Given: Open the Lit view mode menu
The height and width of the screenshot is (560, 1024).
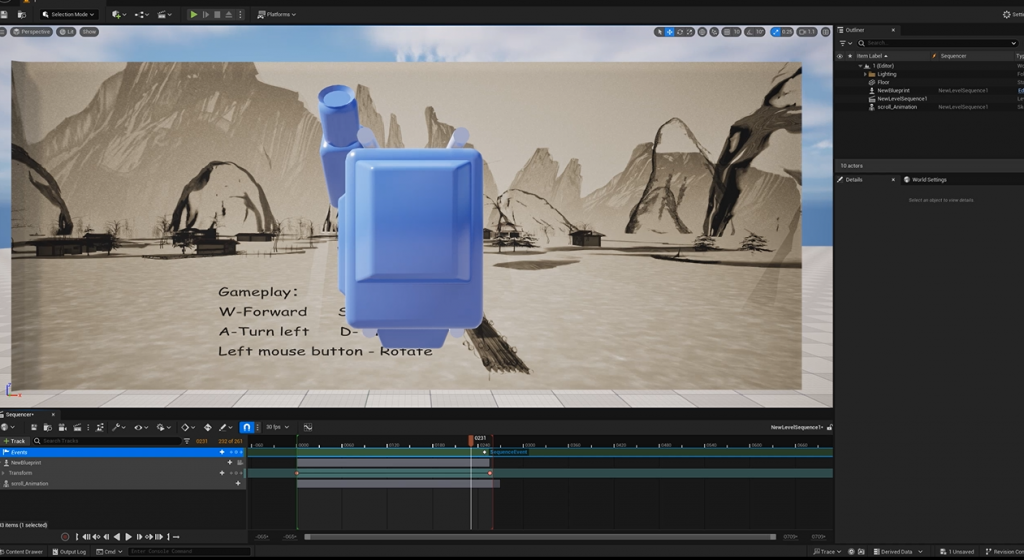Looking at the screenshot, I should tap(66, 31).
